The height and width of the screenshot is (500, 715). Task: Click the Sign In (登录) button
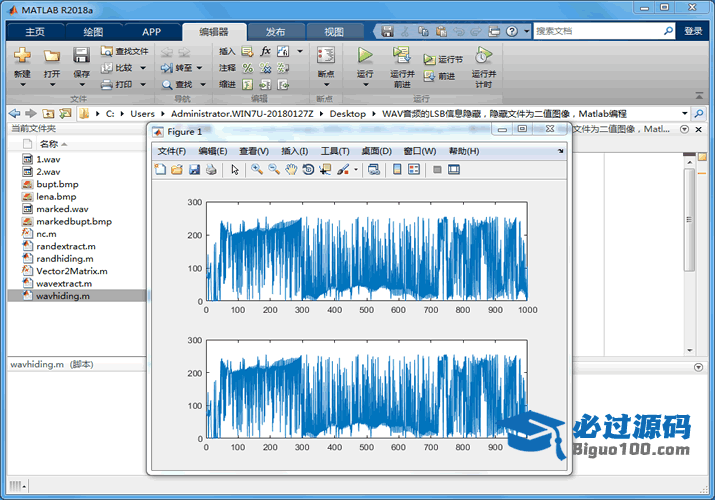coord(693,31)
